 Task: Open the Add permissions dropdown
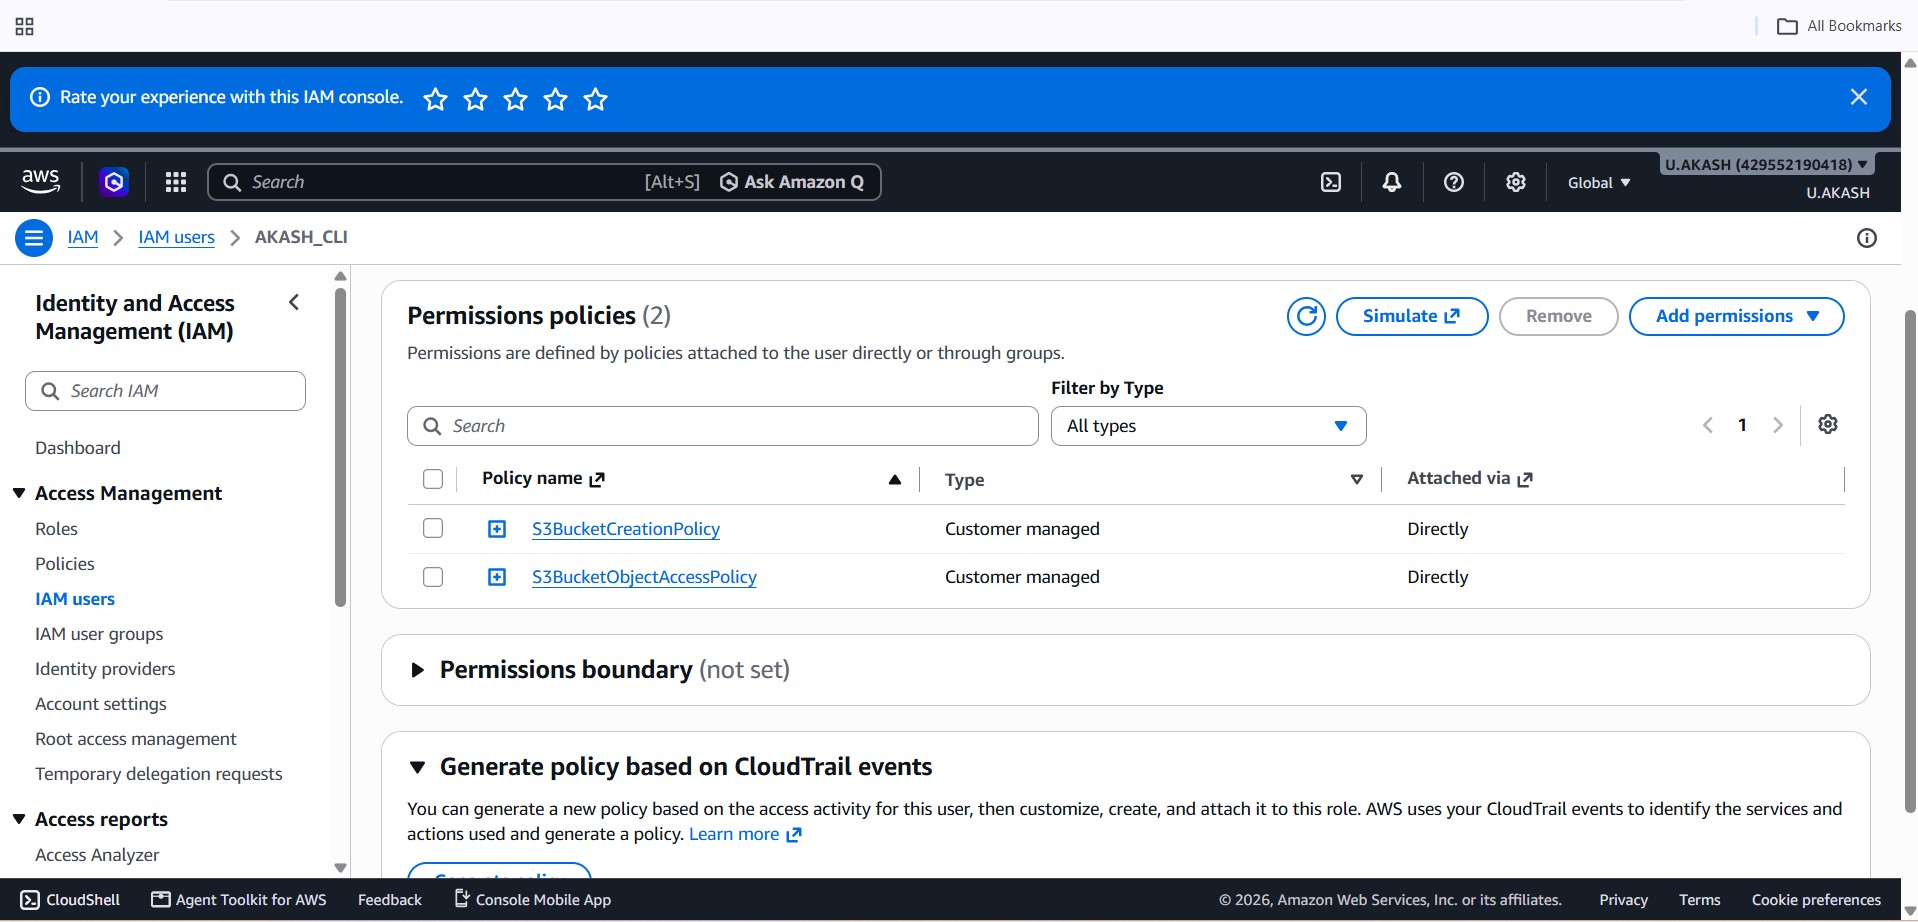click(1736, 316)
